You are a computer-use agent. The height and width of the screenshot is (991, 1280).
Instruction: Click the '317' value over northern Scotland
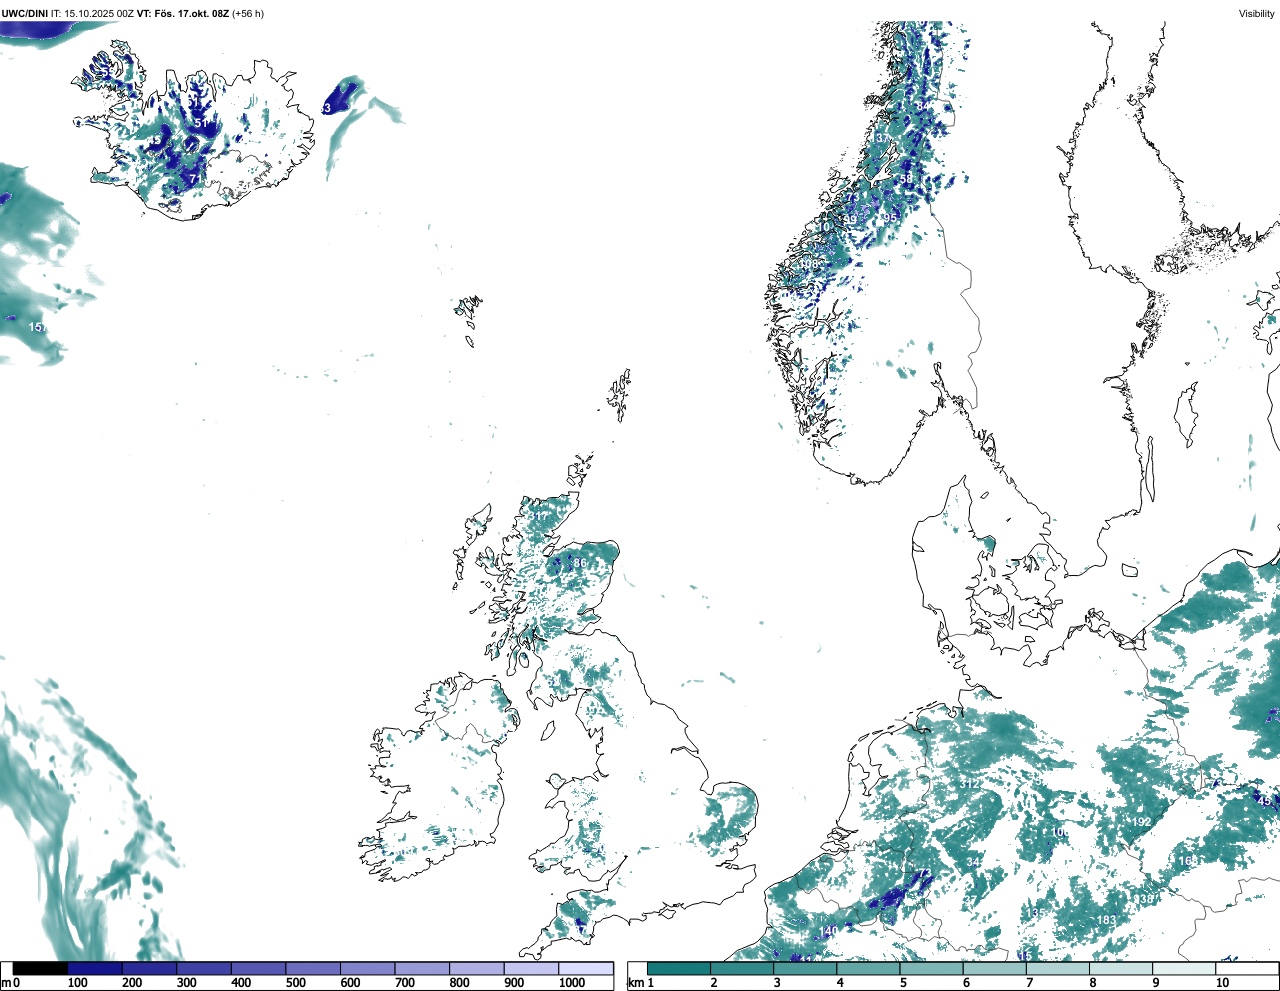(x=539, y=516)
